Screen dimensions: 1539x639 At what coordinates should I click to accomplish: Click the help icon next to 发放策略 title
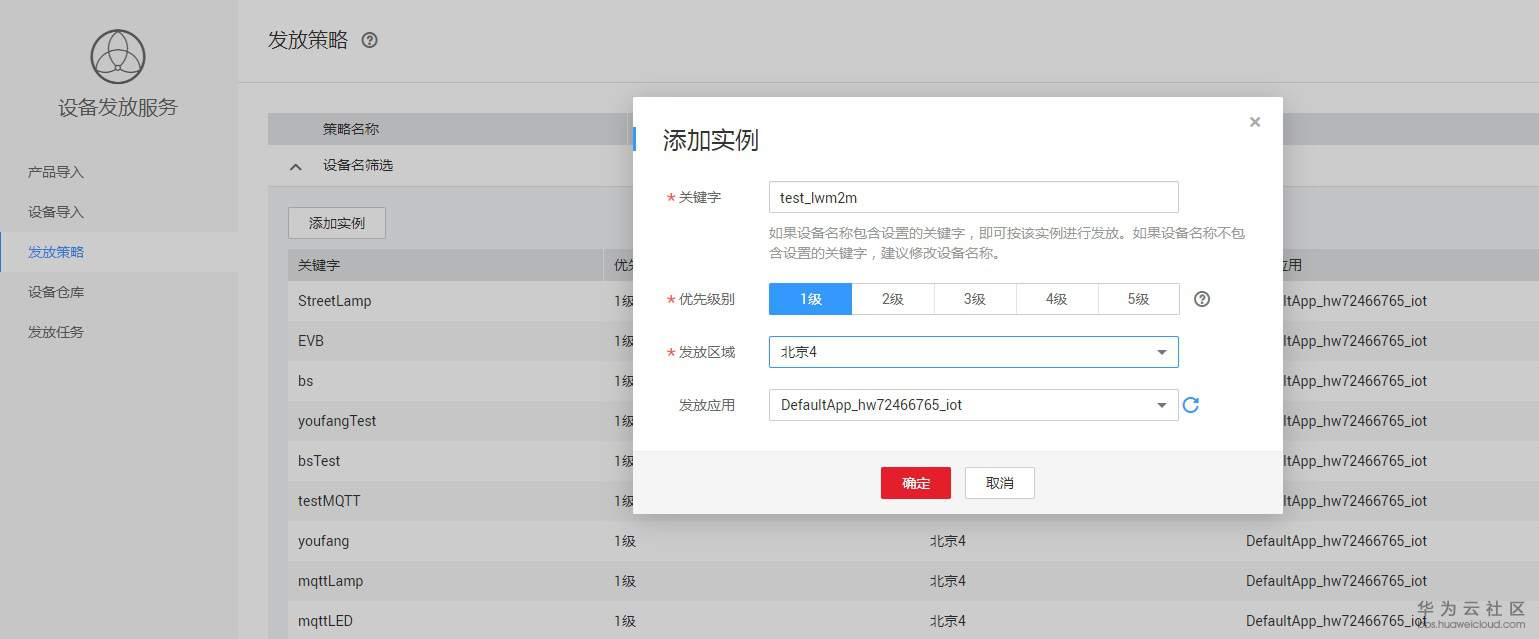point(369,40)
